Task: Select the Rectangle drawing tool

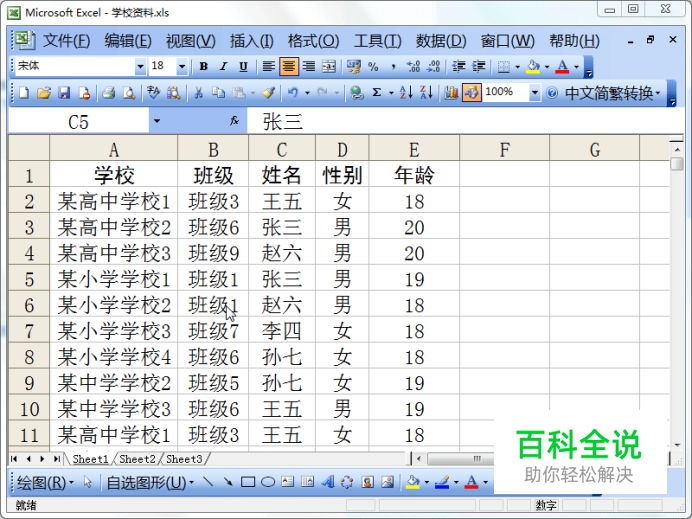Action: click(248, 482)
